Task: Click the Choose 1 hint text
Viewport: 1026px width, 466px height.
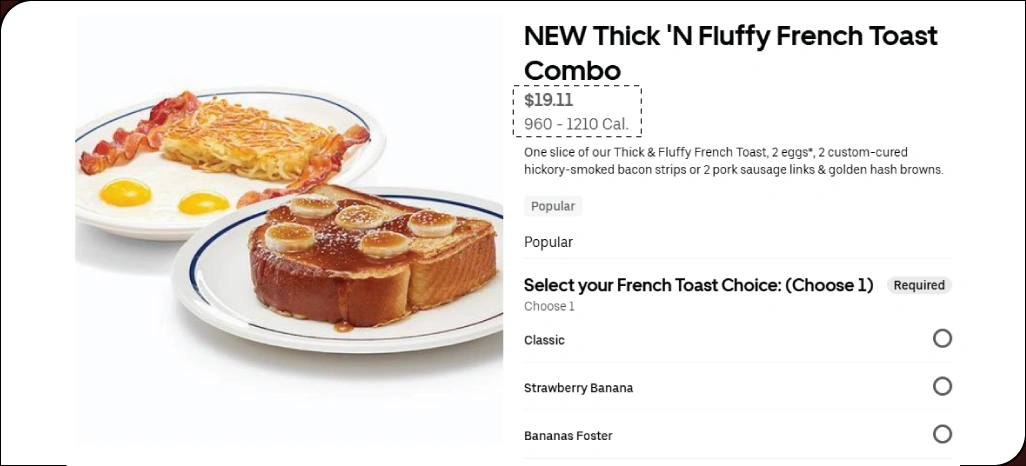Action: tap(549, 307)
